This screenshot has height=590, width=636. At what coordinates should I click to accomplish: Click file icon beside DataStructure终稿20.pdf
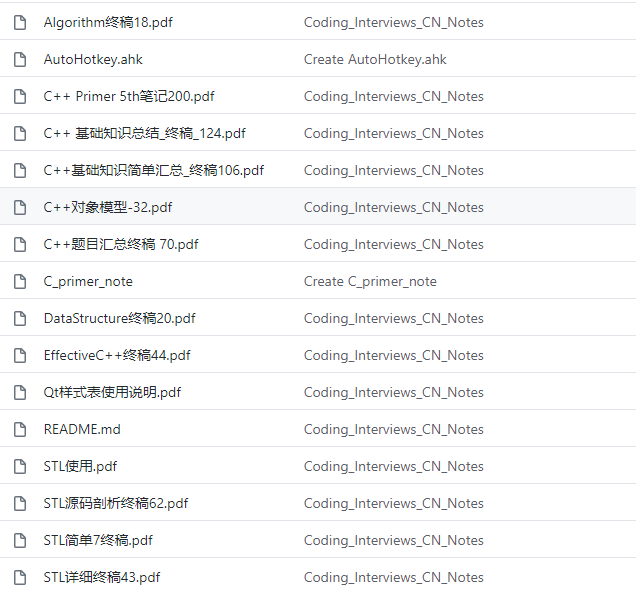(x=20, y=318)
